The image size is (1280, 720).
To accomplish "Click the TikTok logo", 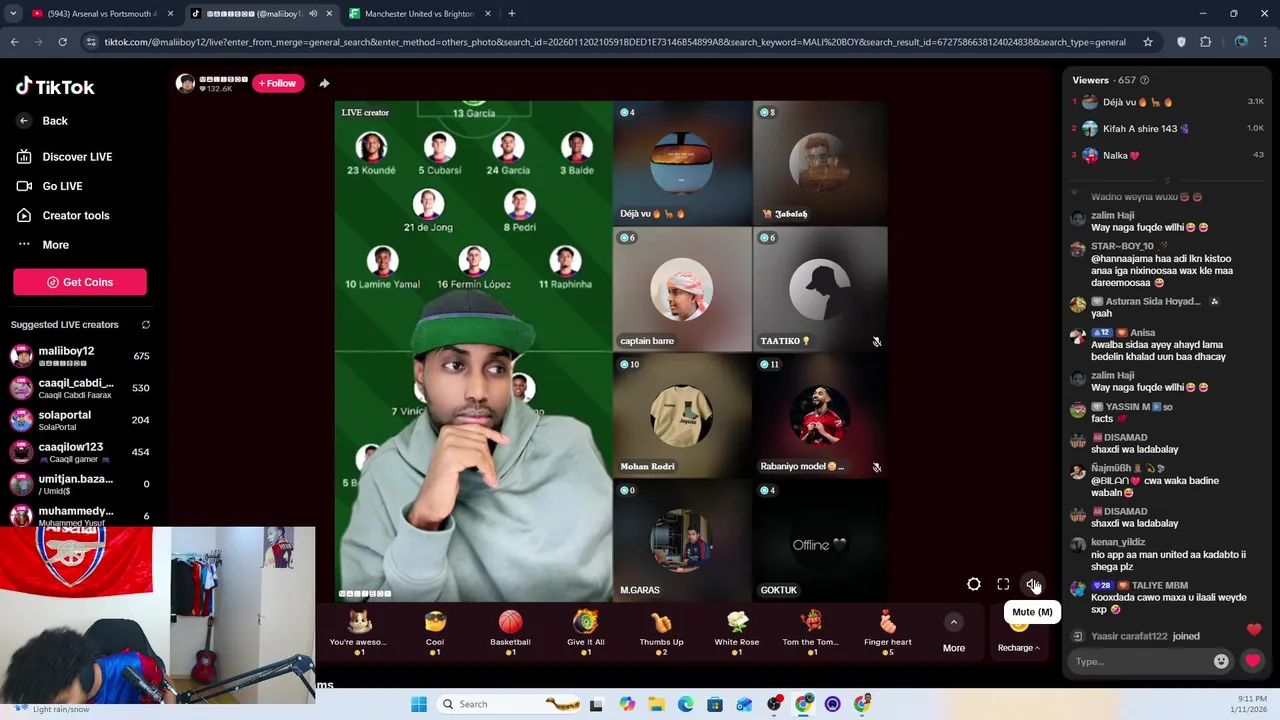I will 55,87.
